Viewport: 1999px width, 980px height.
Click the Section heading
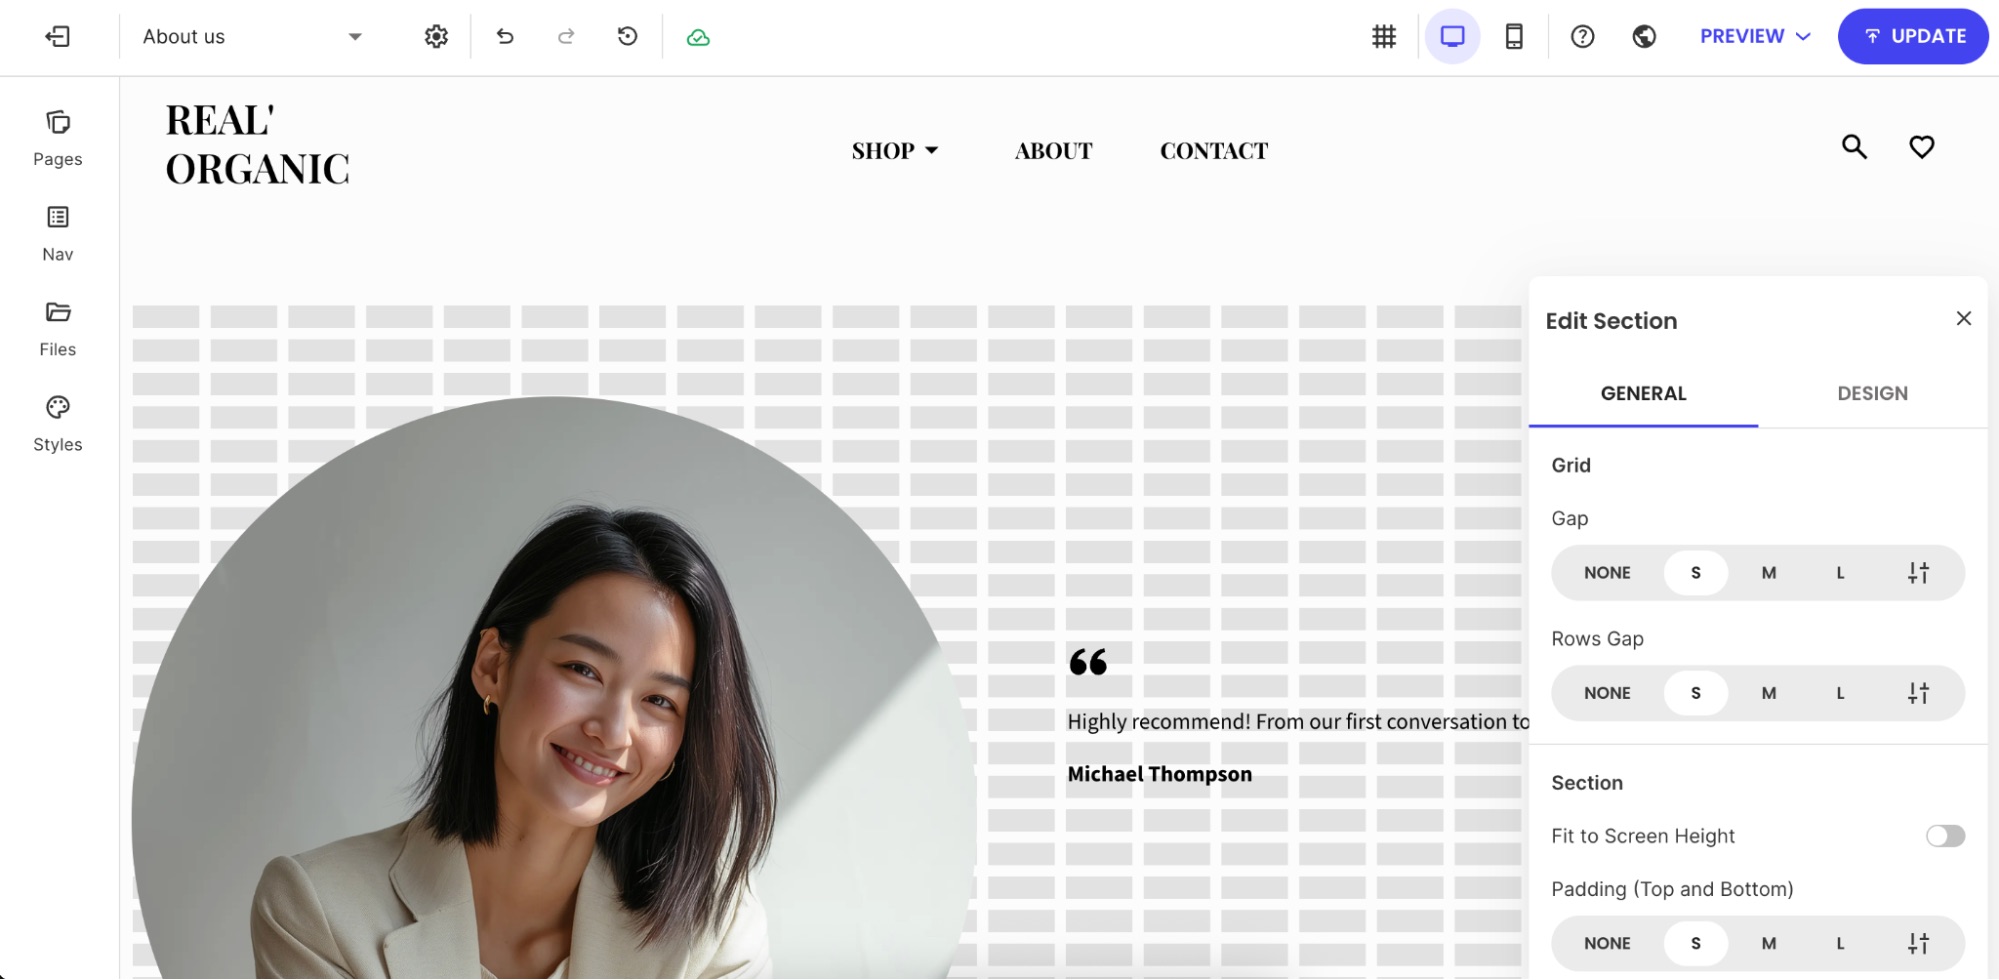click(x=1586, y=783)
